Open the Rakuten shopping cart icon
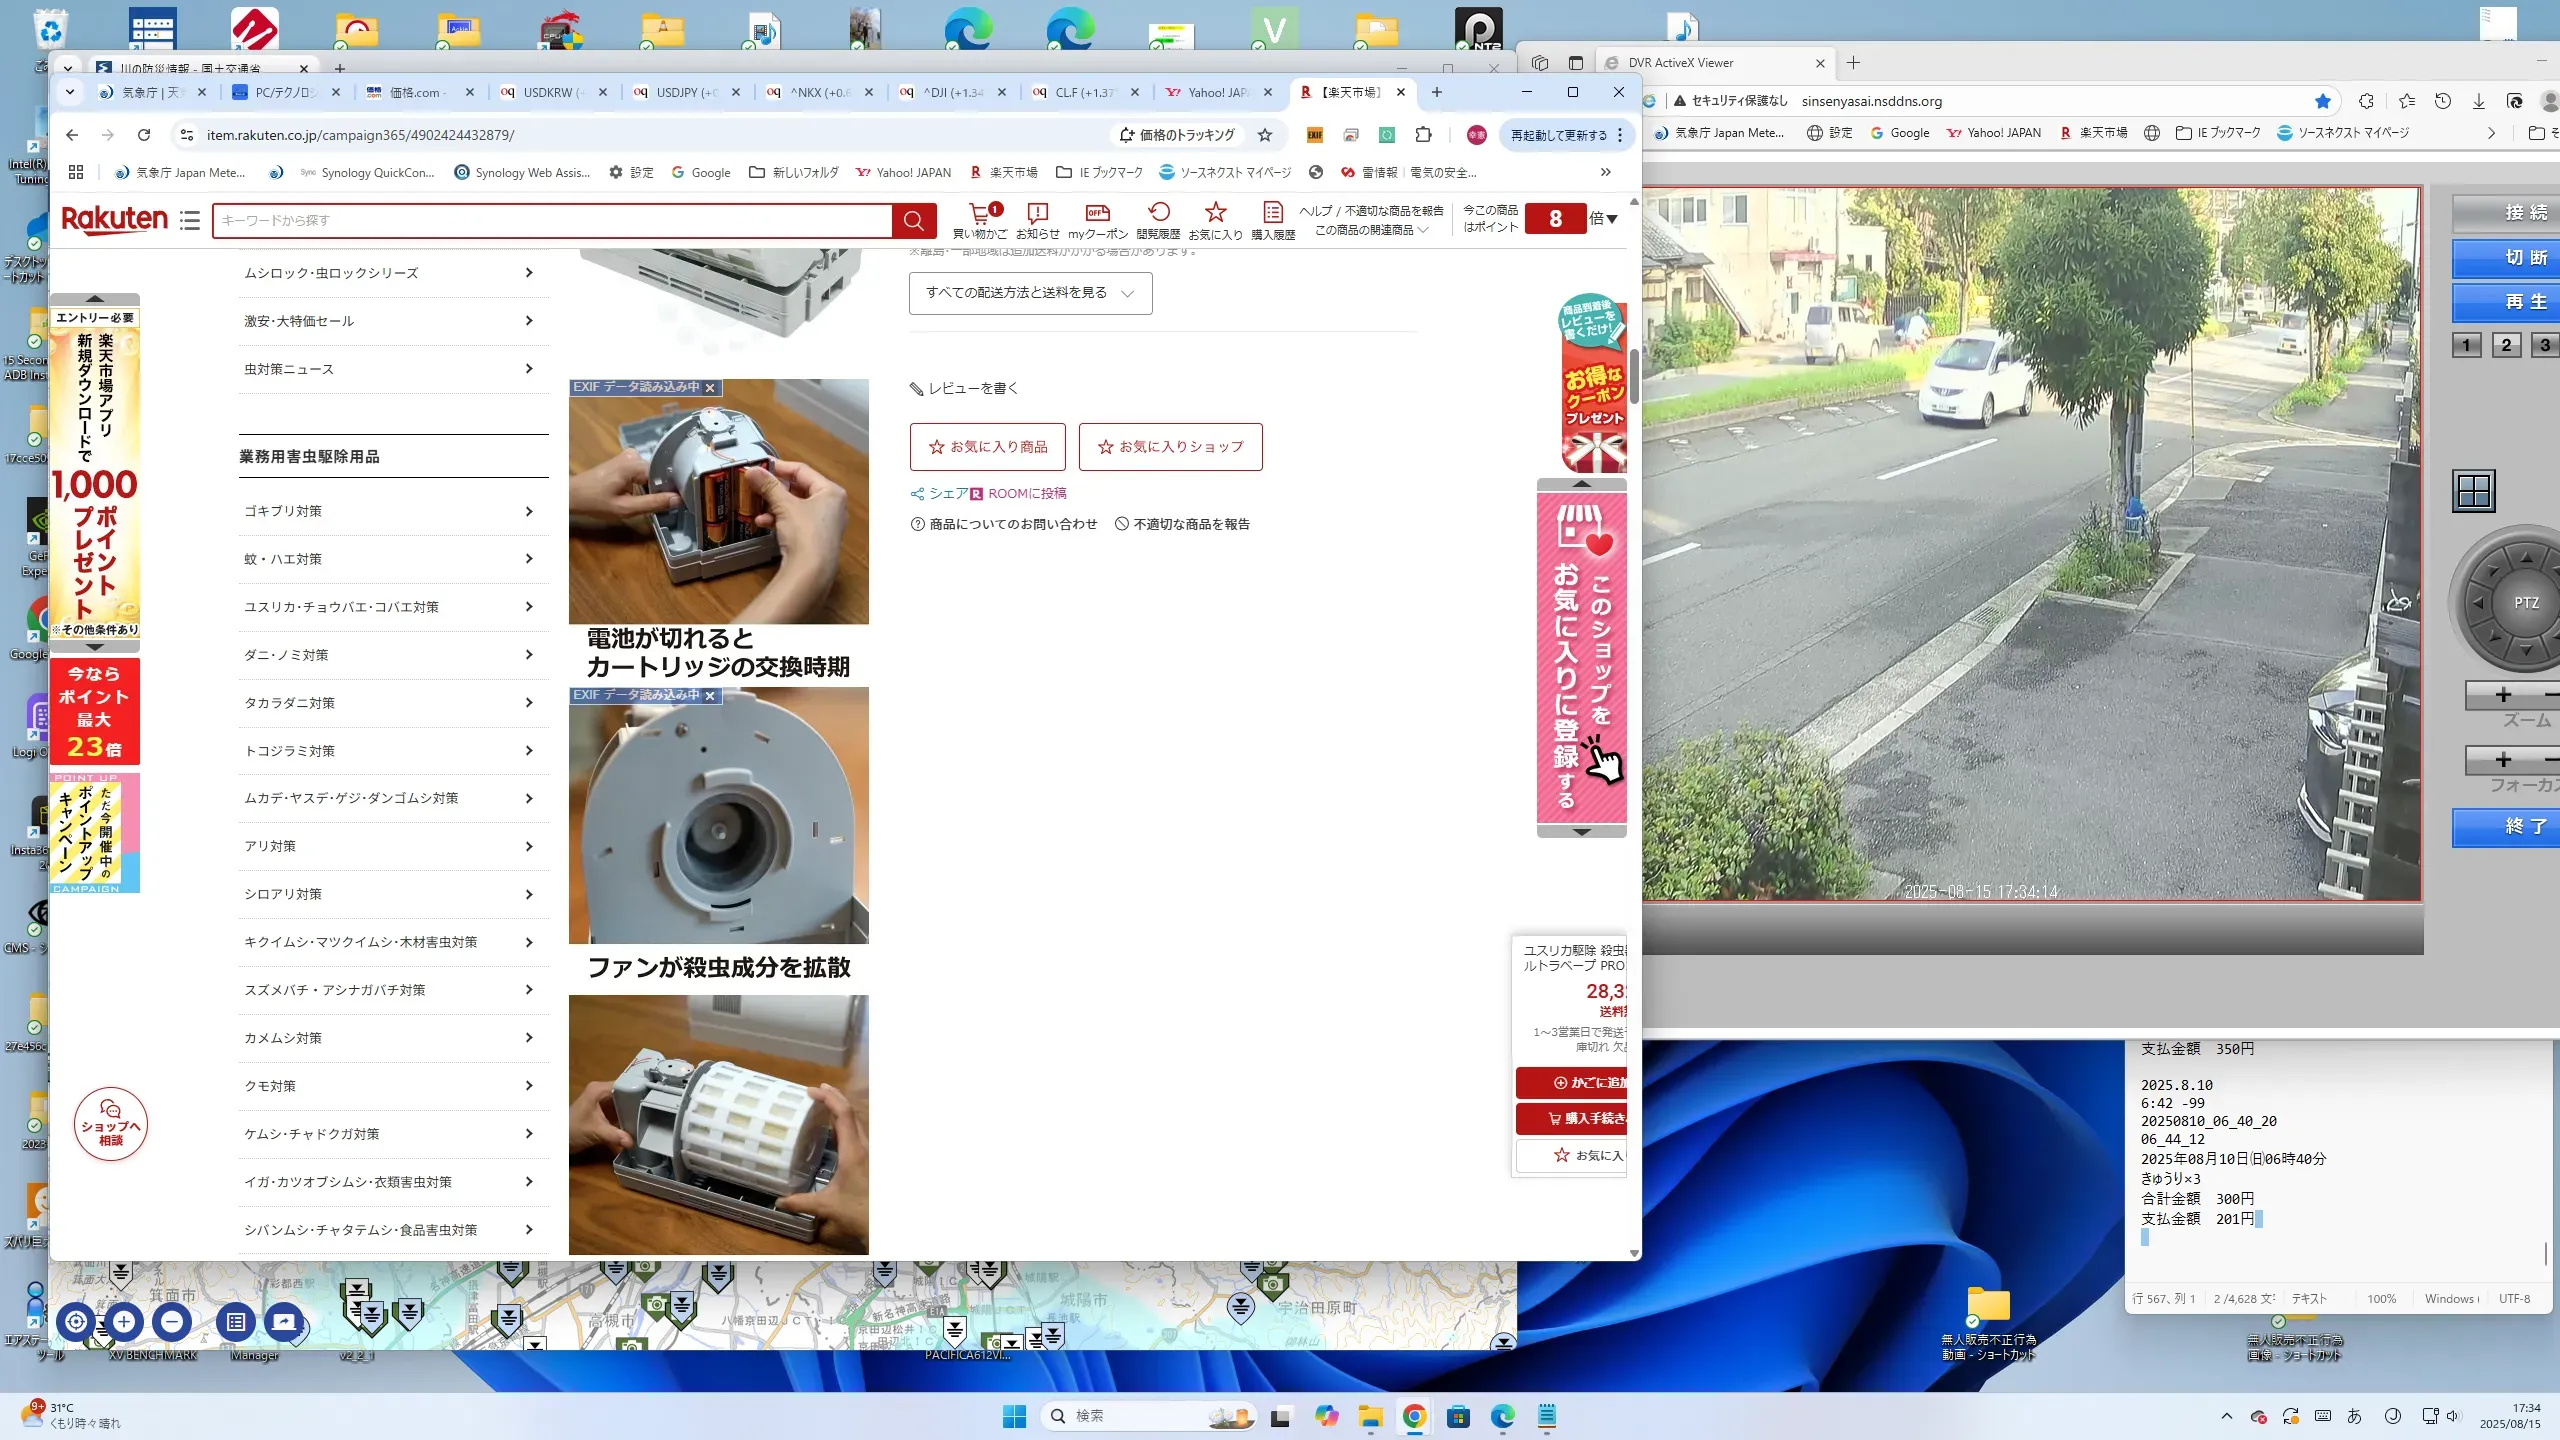 [x=980, y=214]
